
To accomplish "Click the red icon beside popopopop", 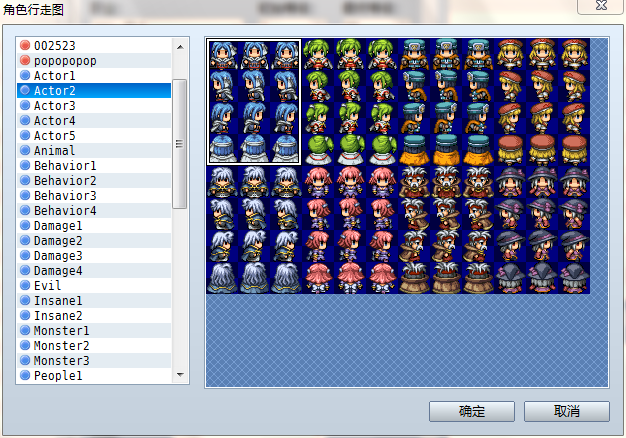I will [25, 60].
